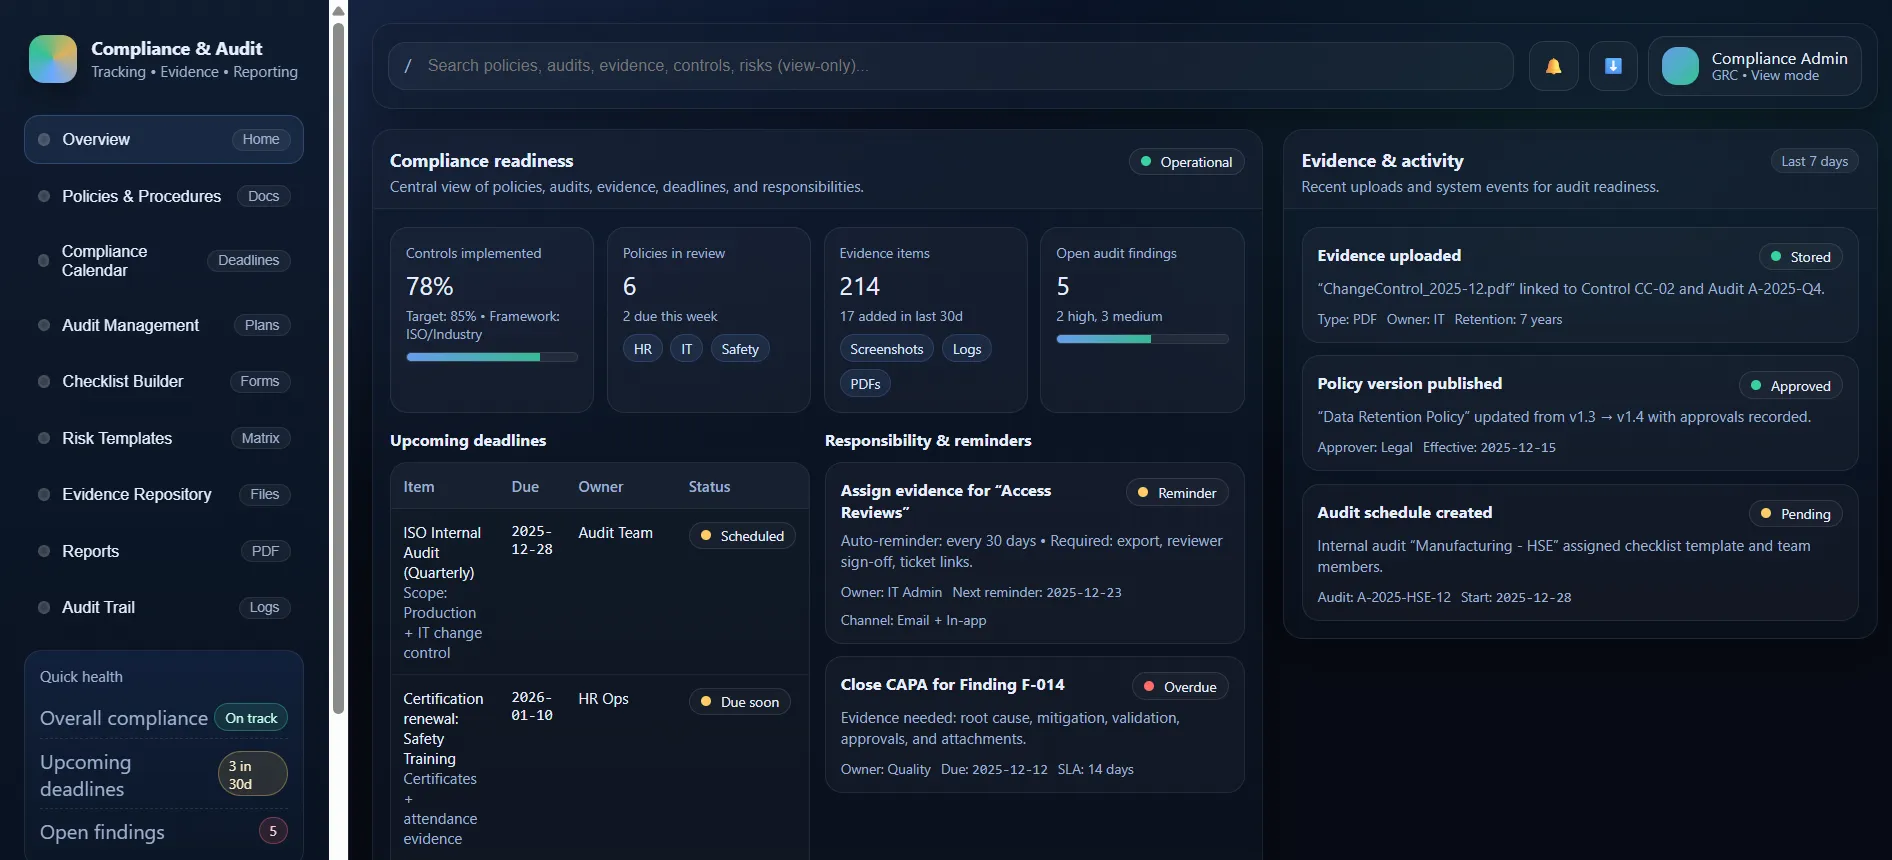The height and width of the screenshot is (860, 1892).
Task: Open the Compliance Admin profile avatar
Action: click(x=1680, y=66)
